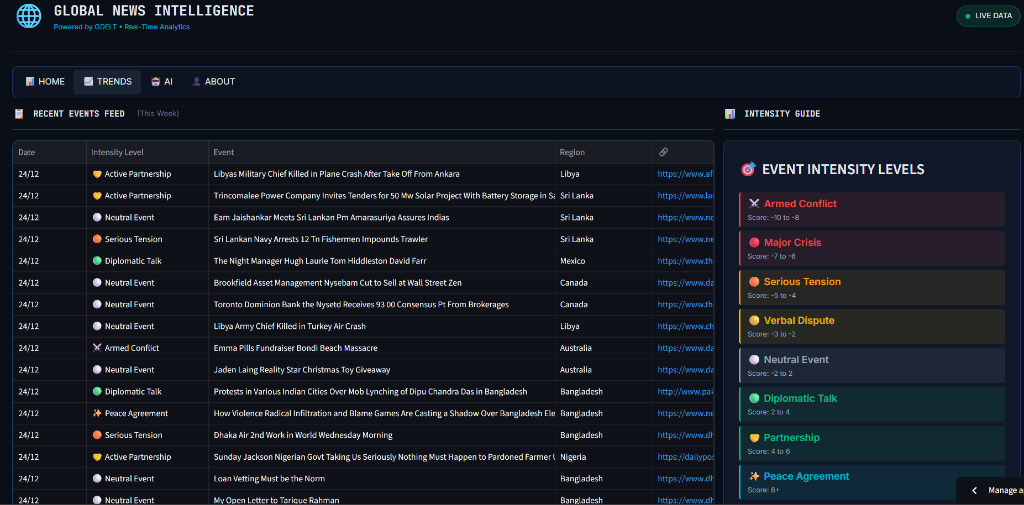Select 'My Open Letter to Tarique Rahman'
Screen dimensions: 1024x505
276,500
